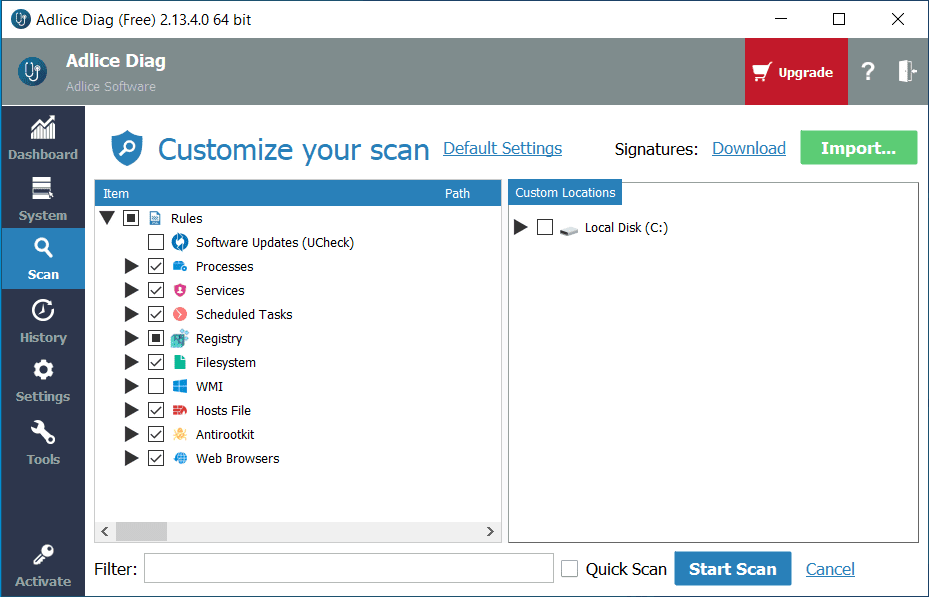This screenshot has width=929, height=597.
Task: Toggle the Registry checkbox
Action: coord(156,338)
